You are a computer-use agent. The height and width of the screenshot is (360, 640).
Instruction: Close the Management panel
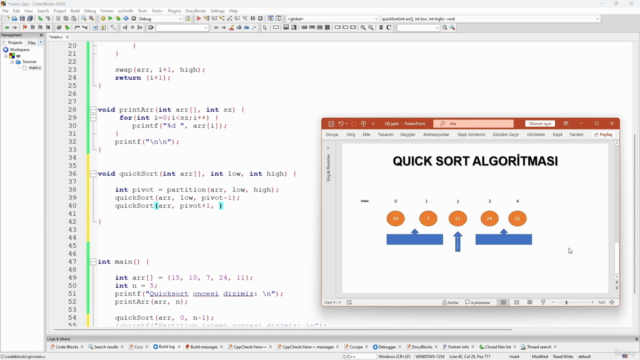[41, 35]
